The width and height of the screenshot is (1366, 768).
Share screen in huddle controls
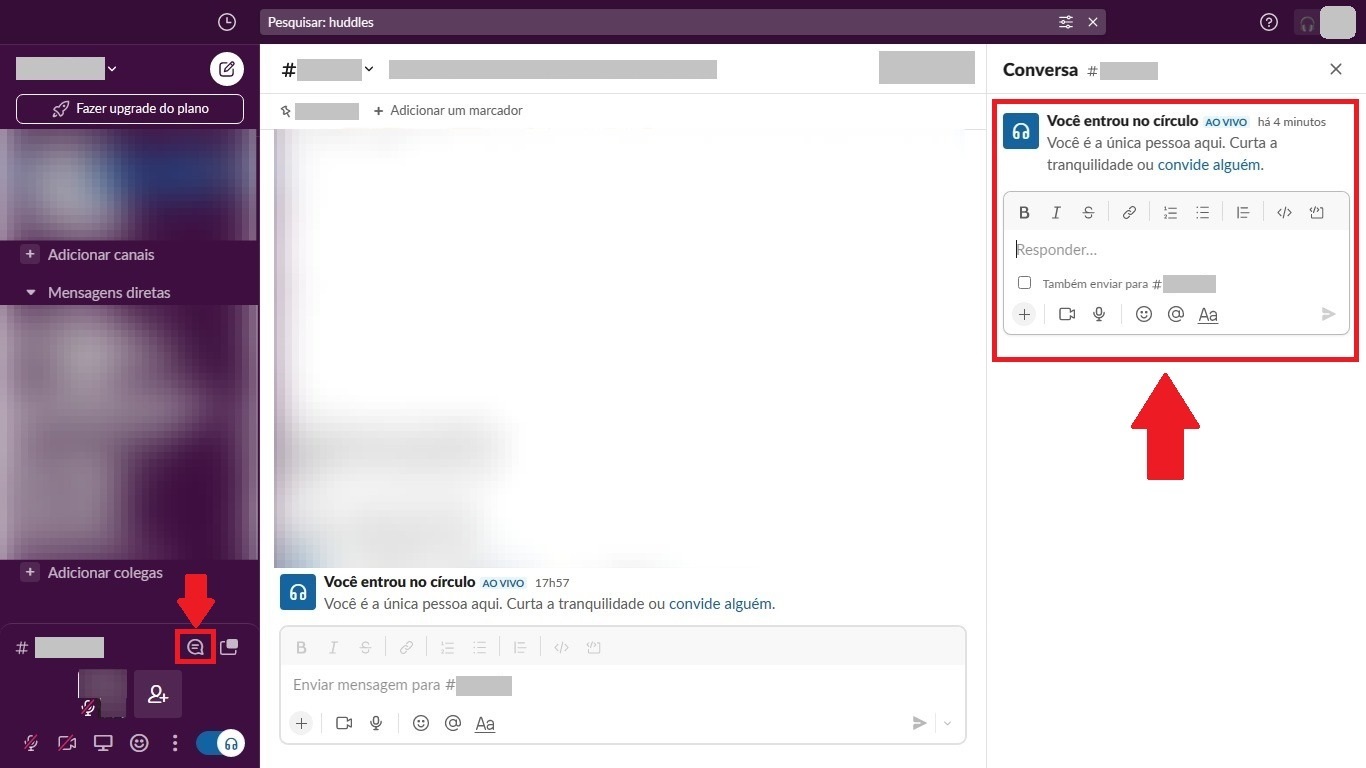tap(103, 743)
